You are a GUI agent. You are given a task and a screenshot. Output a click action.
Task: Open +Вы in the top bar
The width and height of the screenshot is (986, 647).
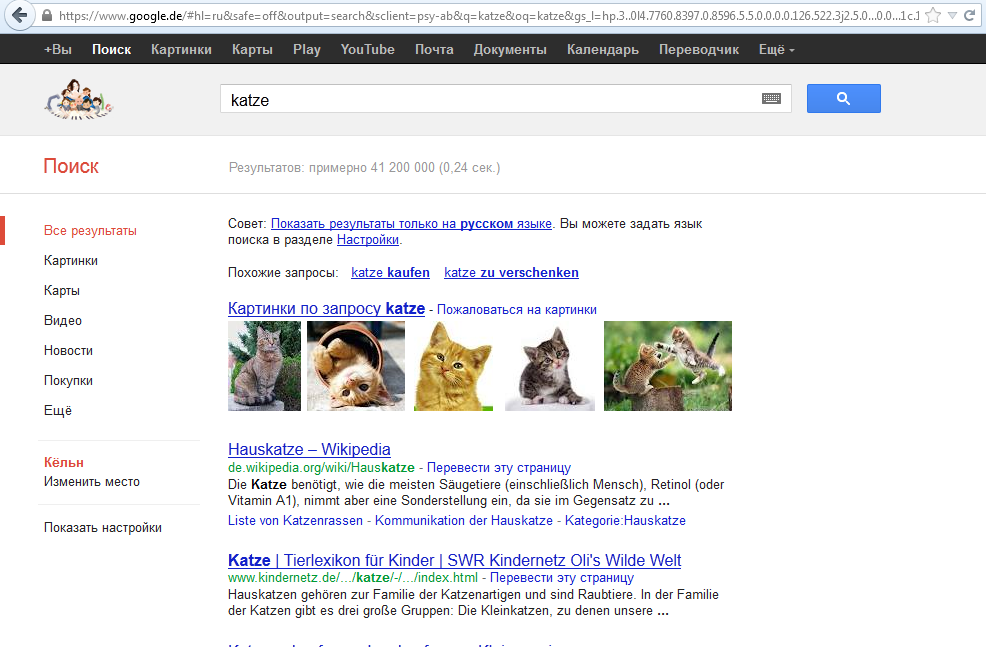pos(58,50)
